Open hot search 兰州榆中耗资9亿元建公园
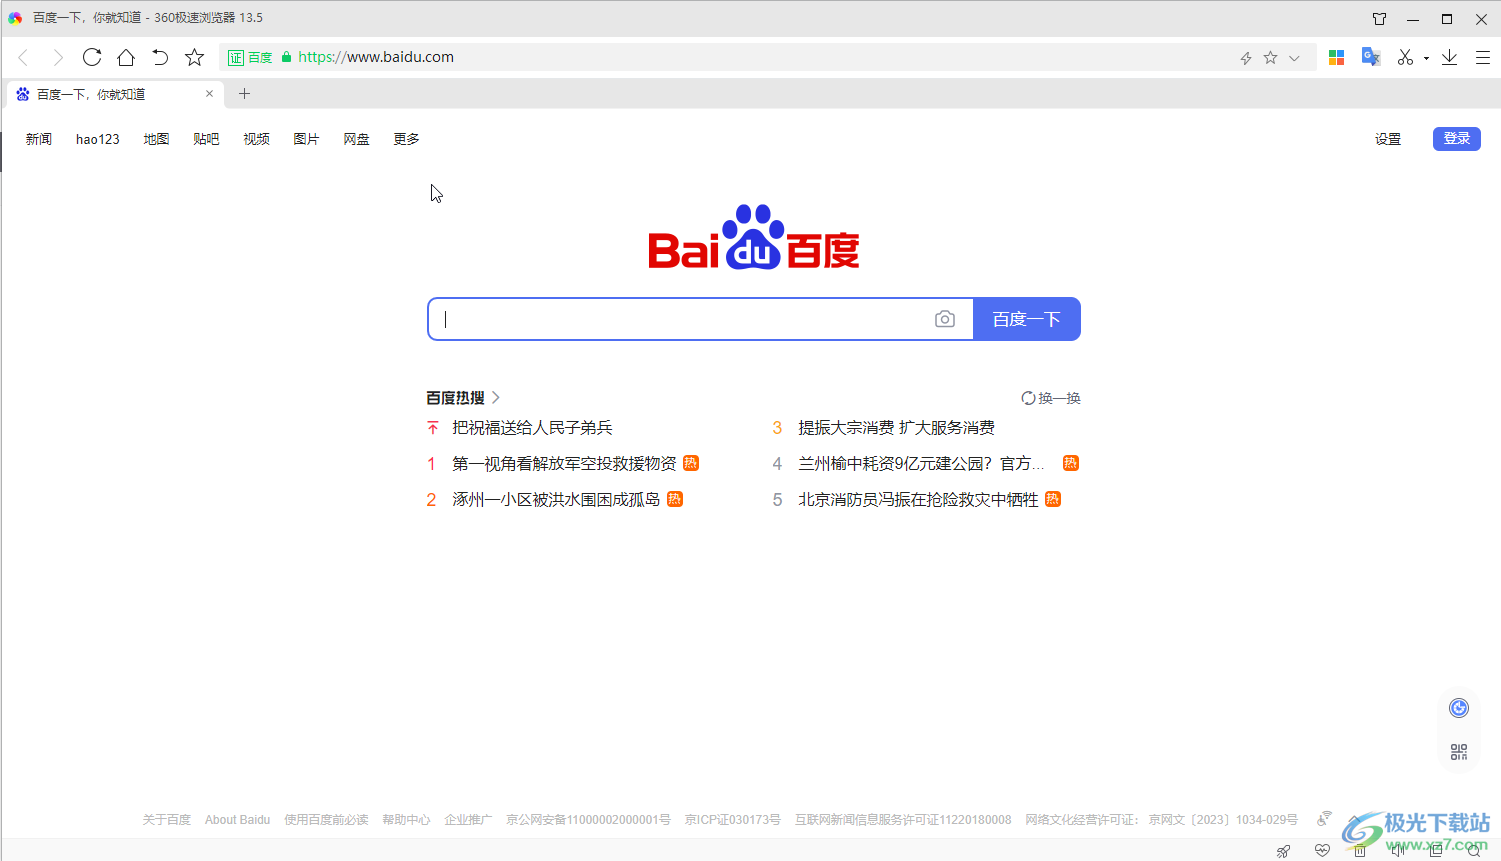Screen dimensions: 1501x861 point(921,464)
